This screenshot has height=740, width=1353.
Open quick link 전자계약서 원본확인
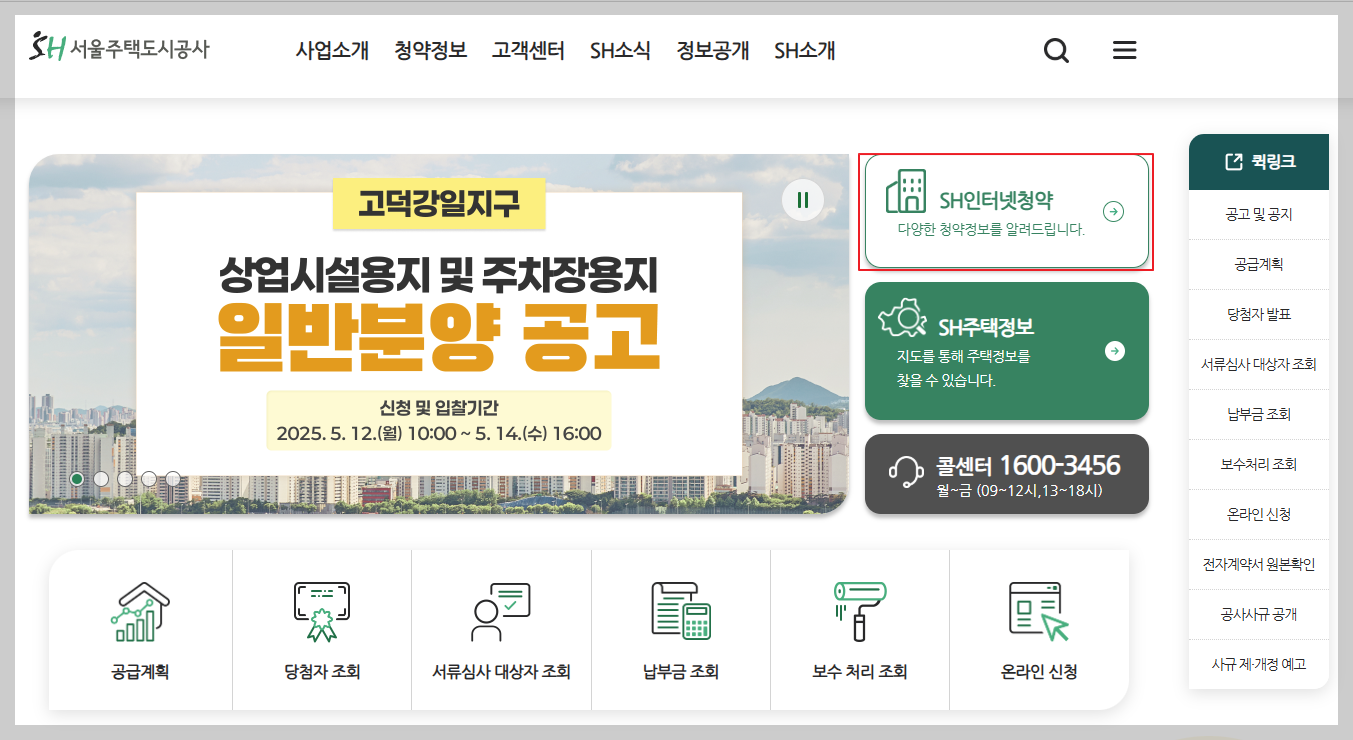(1259, 564)
